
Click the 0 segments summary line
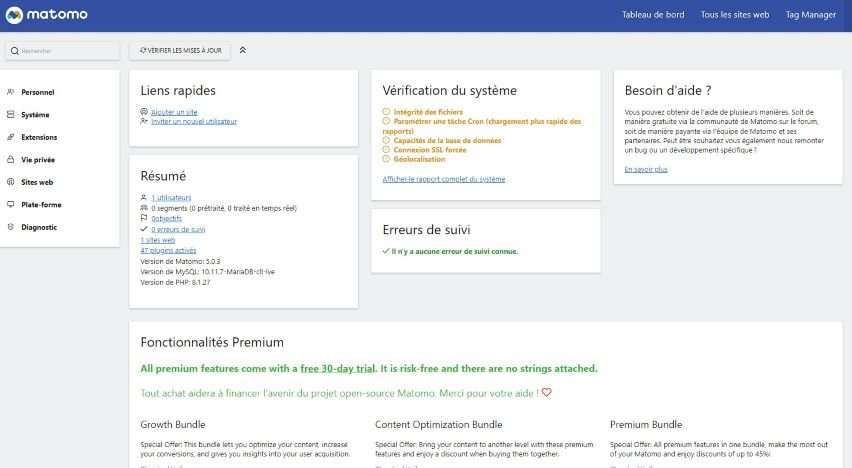(224, 208)
